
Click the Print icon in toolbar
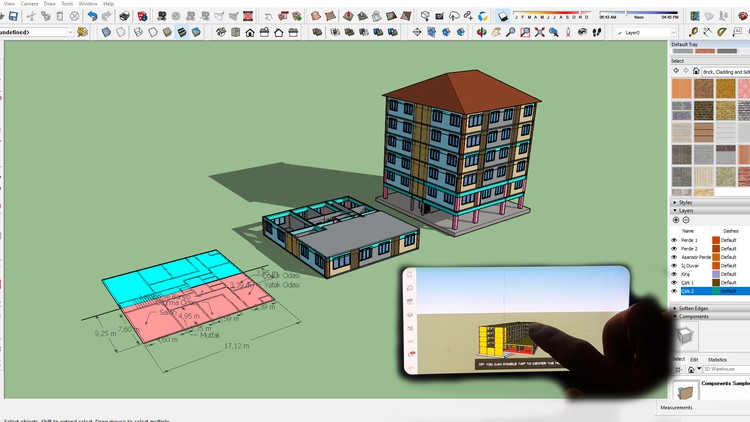tap(123, 17)
